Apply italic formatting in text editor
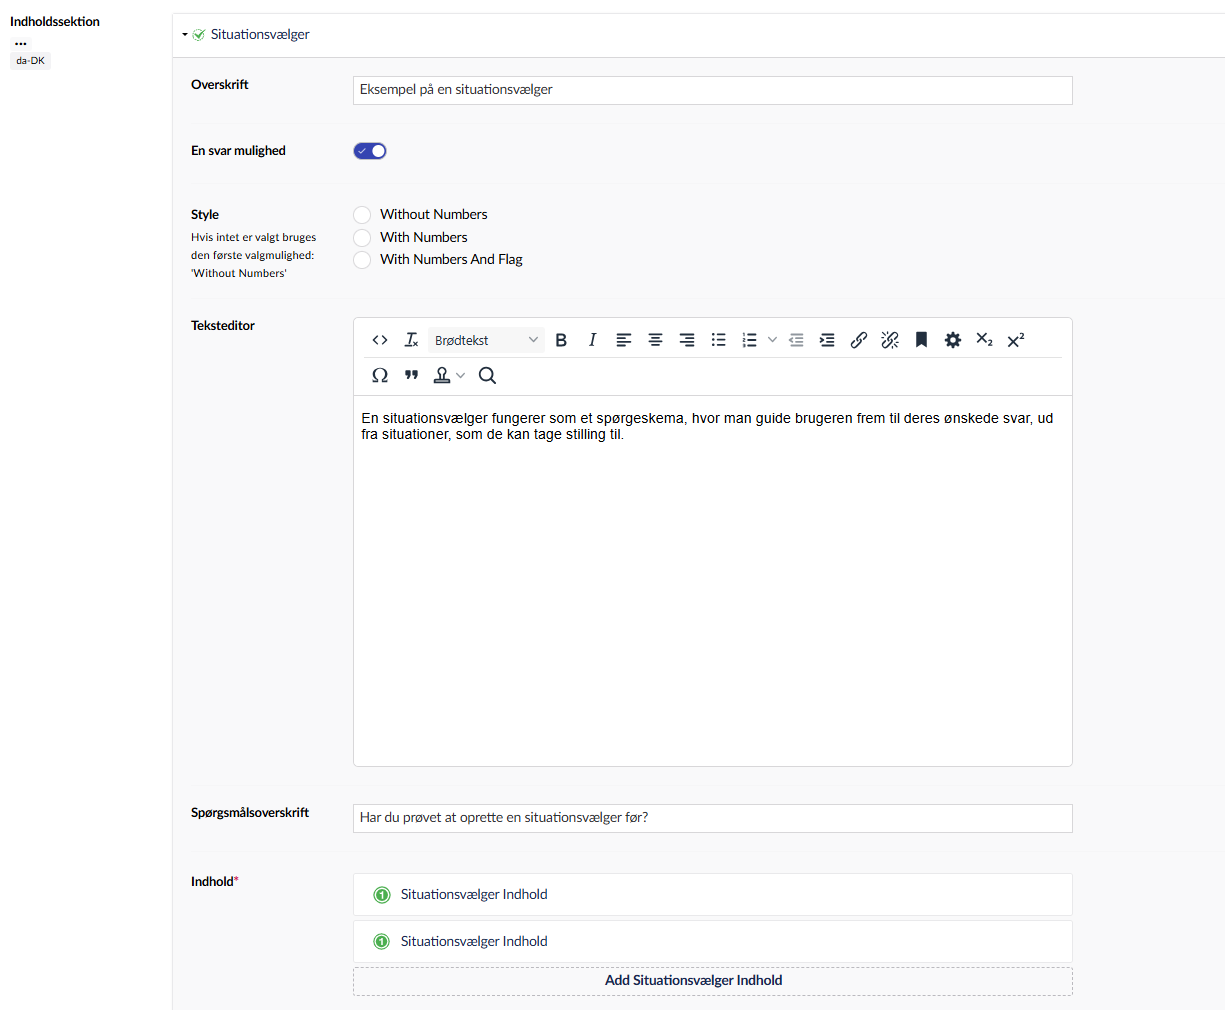The height and width of the screenshot is (1010, 1225). [592, 340]
